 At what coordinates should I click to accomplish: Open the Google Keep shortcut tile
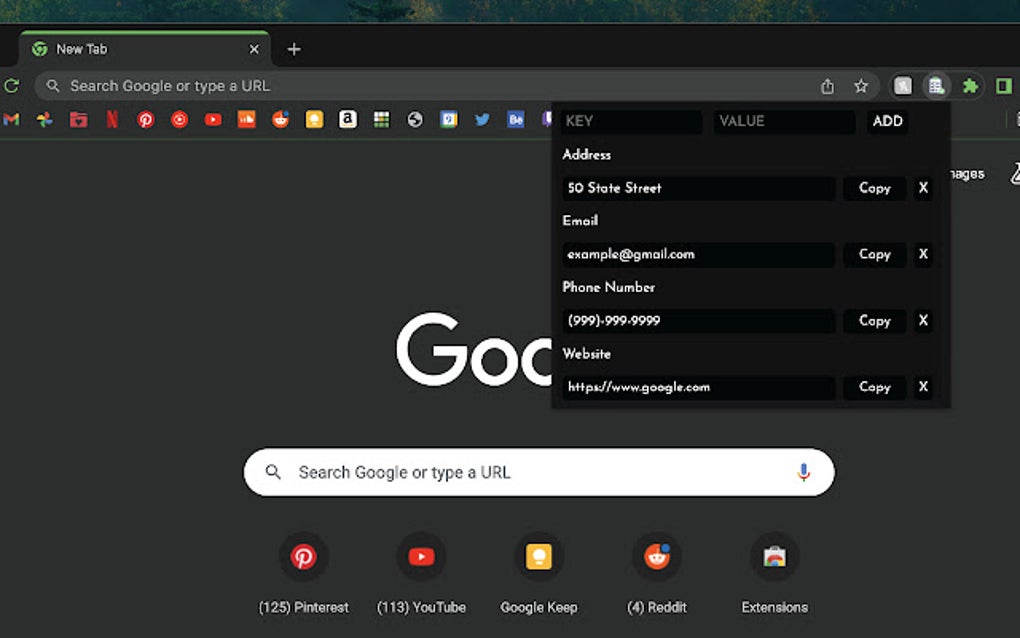(x=539, y=574)
